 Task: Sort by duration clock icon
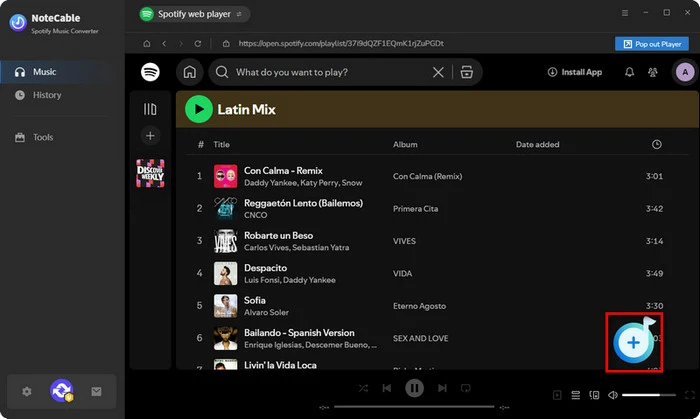click(656, 145)
